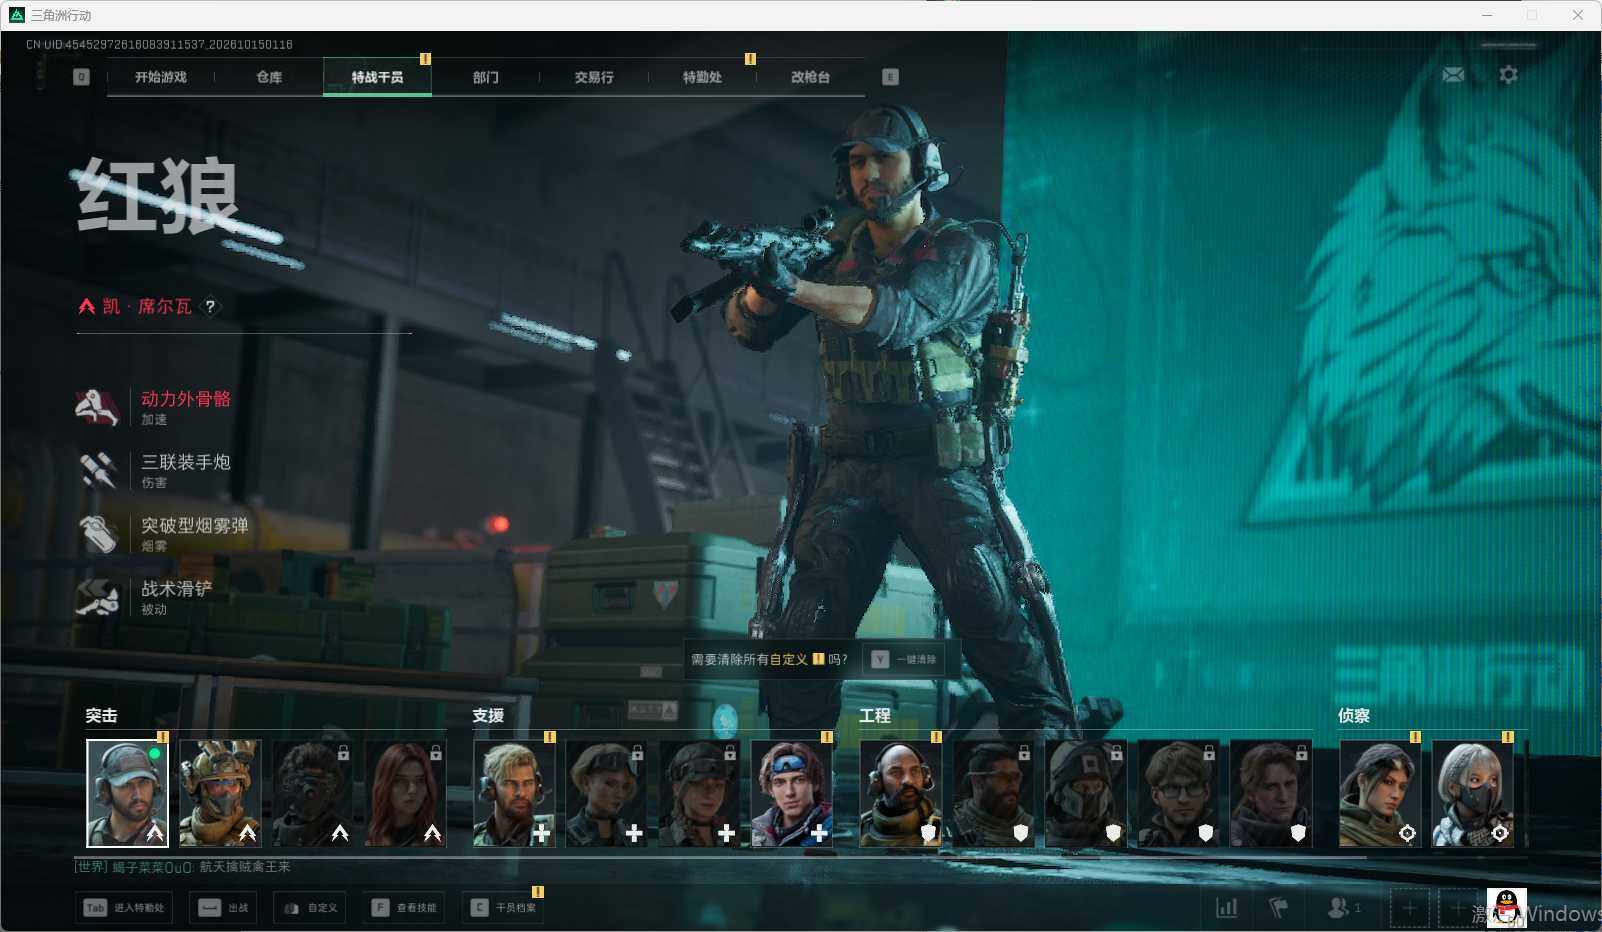This screenshot has height=932, width=1602.
Task: Open the statistics bar chart icon
Action: tap(1226, 907)
